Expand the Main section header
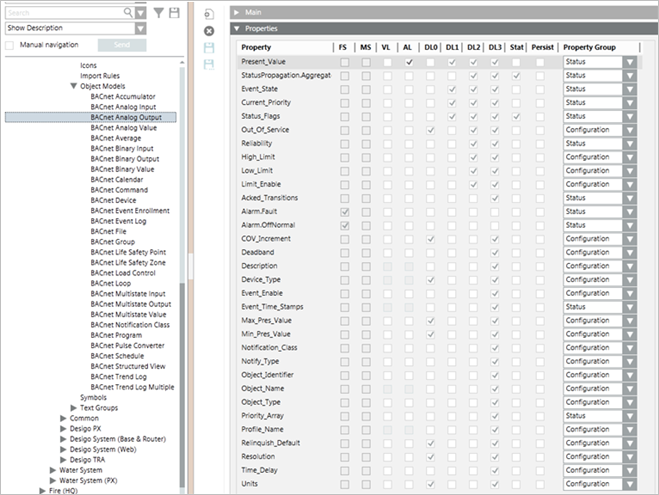This screenshot has width=659, height=495. pyautogui.click(x=237, y=11)
